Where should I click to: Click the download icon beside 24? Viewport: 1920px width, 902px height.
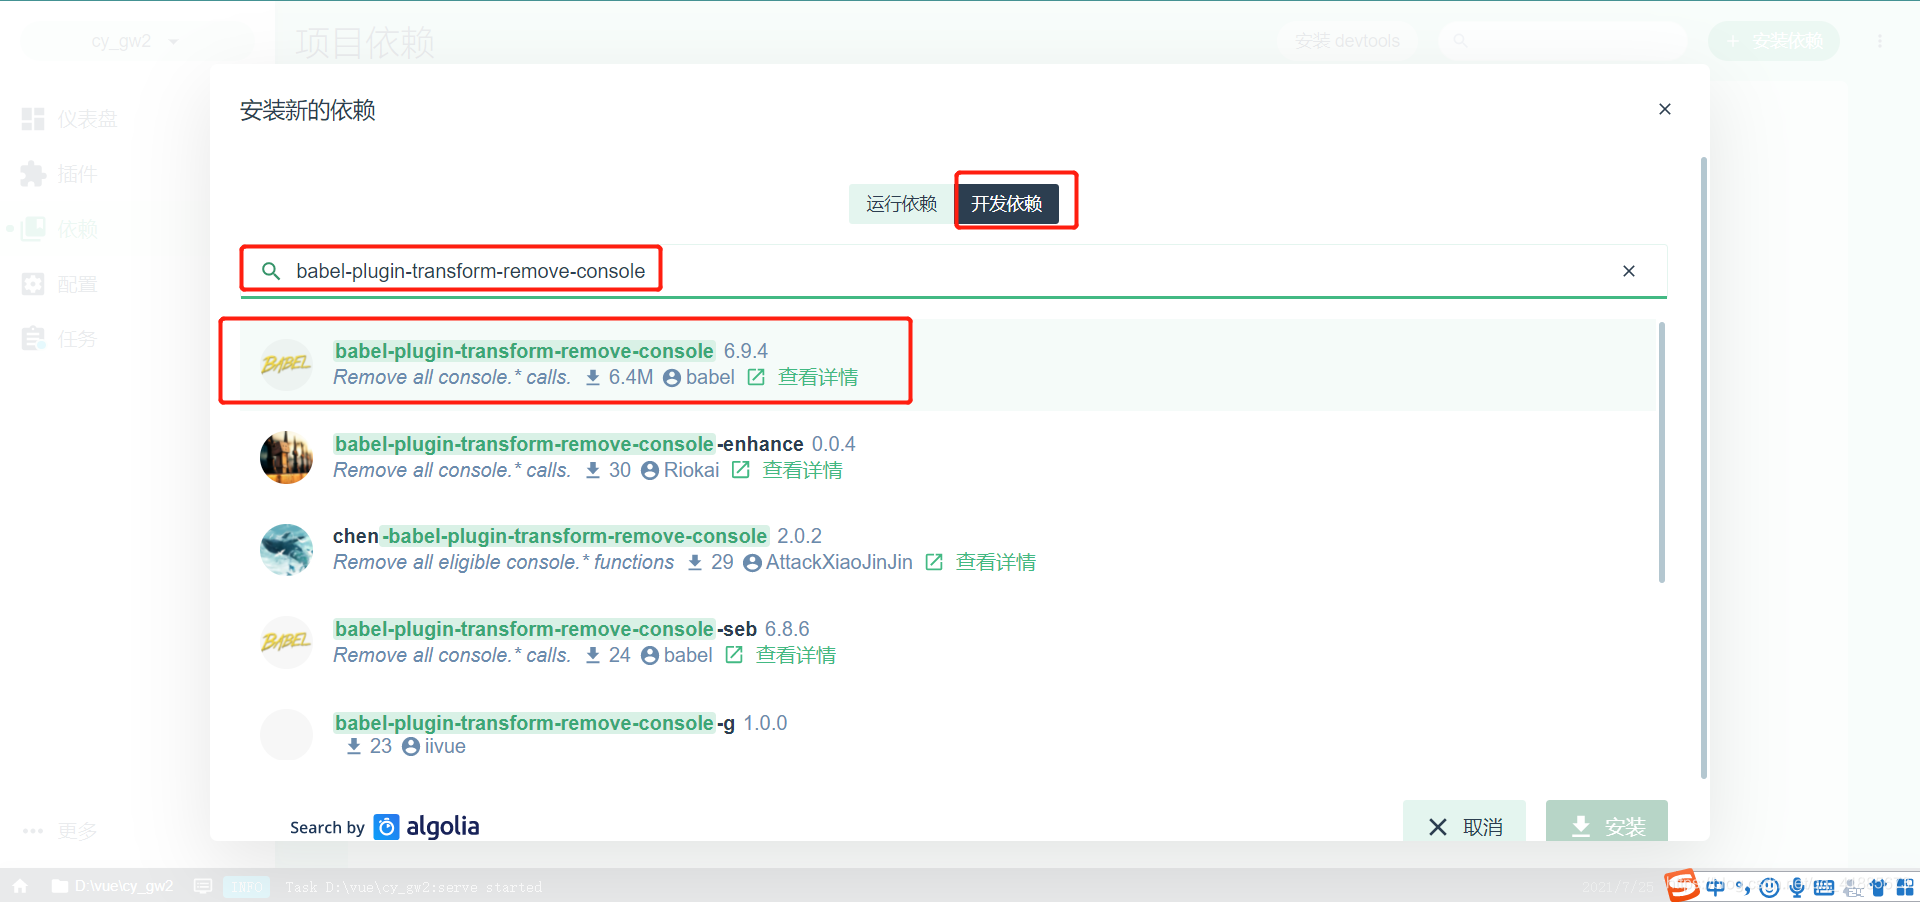[x=593, y=655]
